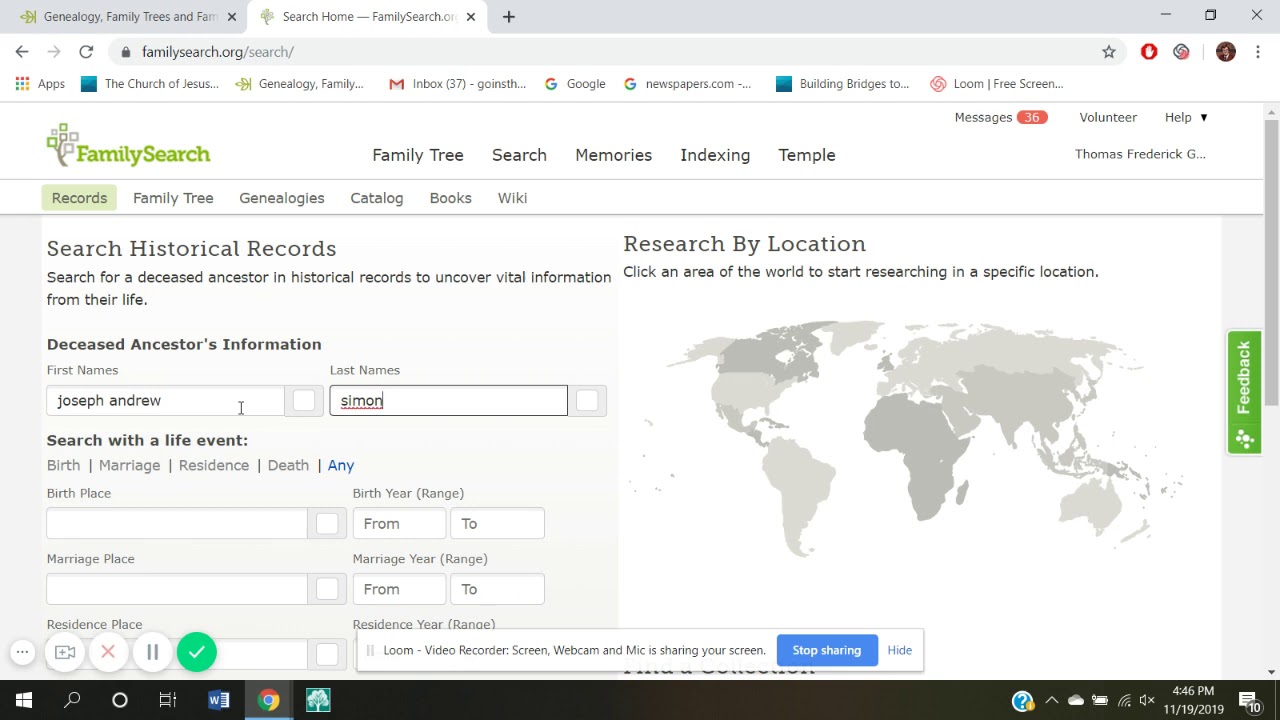
Task: Click the taskbar help question mark icon
Action: pos(1022,701)
